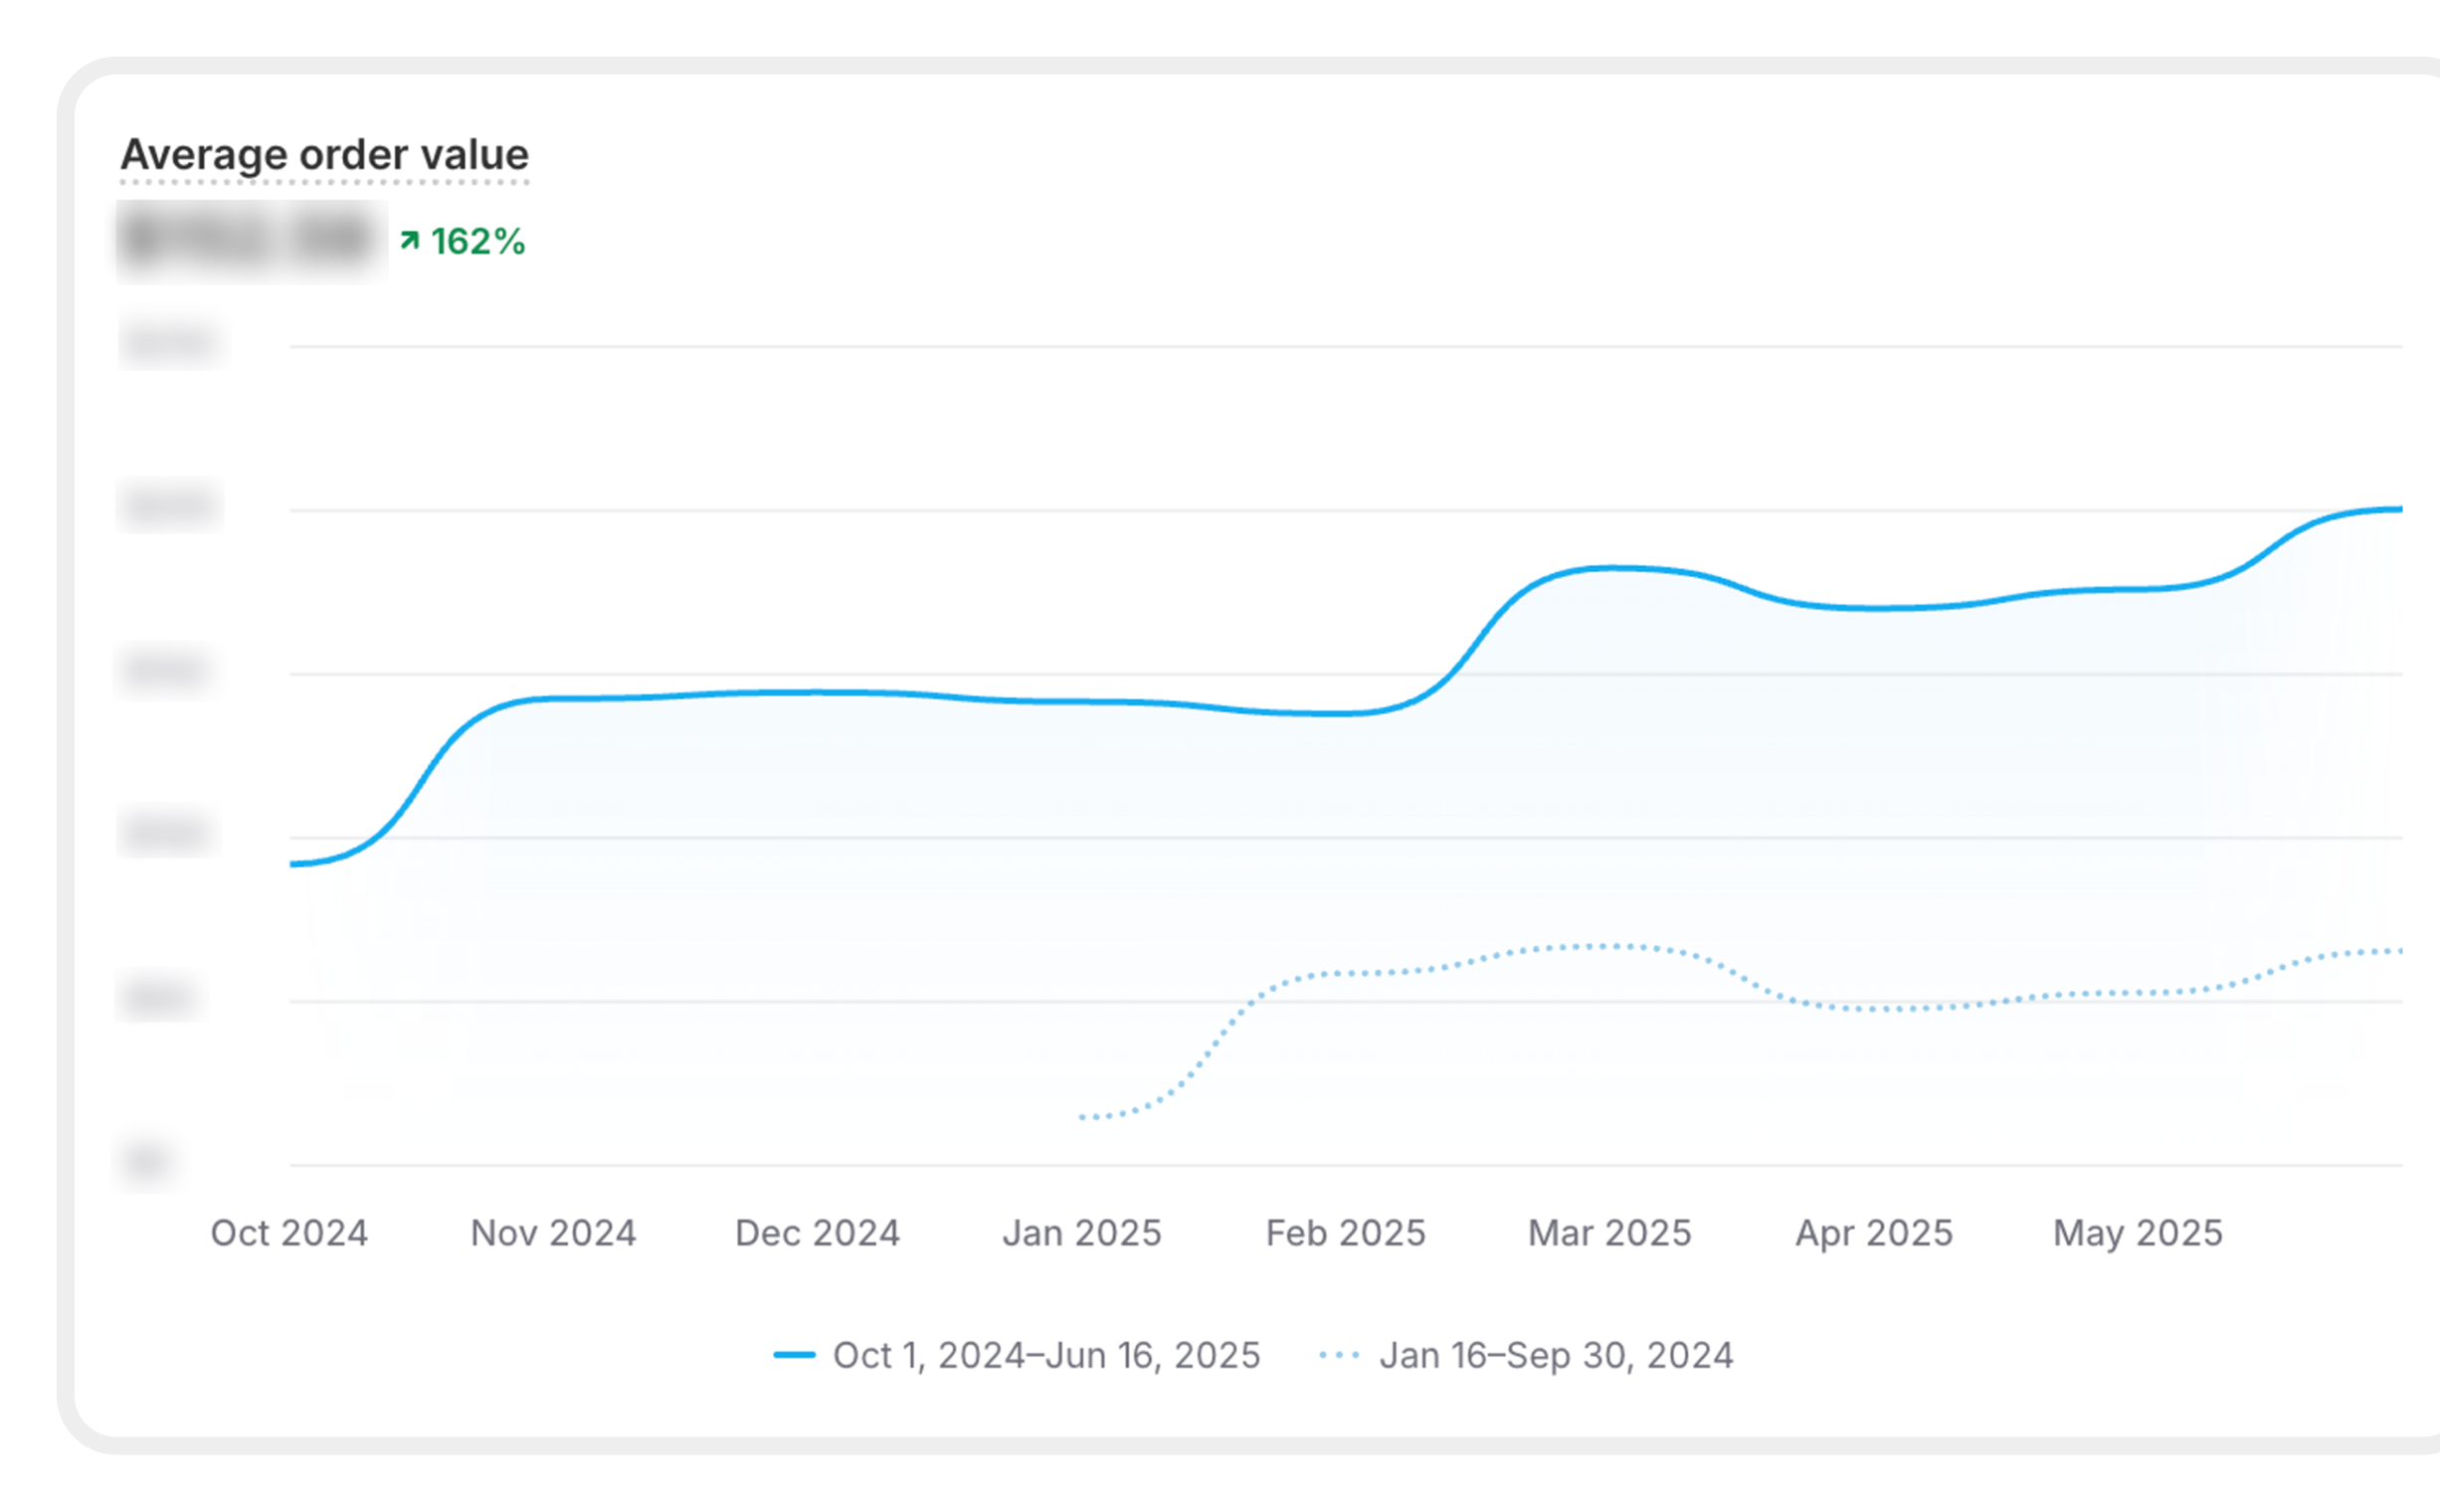
Task: Click the Apr 2025 x-axis label
Action: [1873, 1233]
